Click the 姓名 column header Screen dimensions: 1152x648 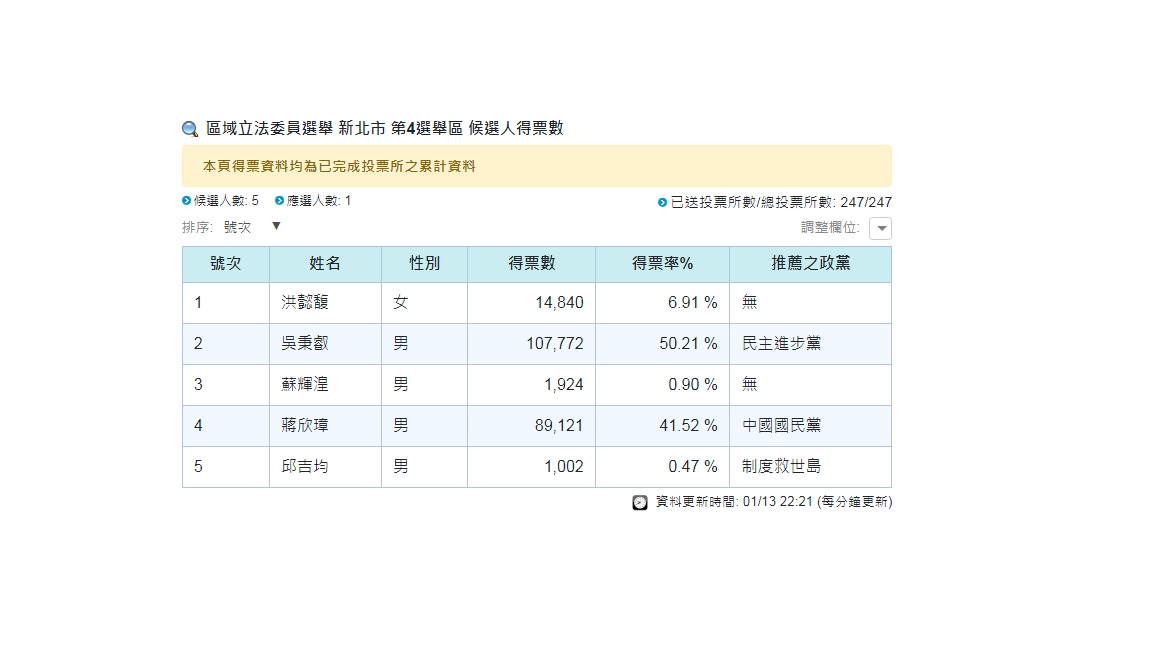tap(325, 264)
